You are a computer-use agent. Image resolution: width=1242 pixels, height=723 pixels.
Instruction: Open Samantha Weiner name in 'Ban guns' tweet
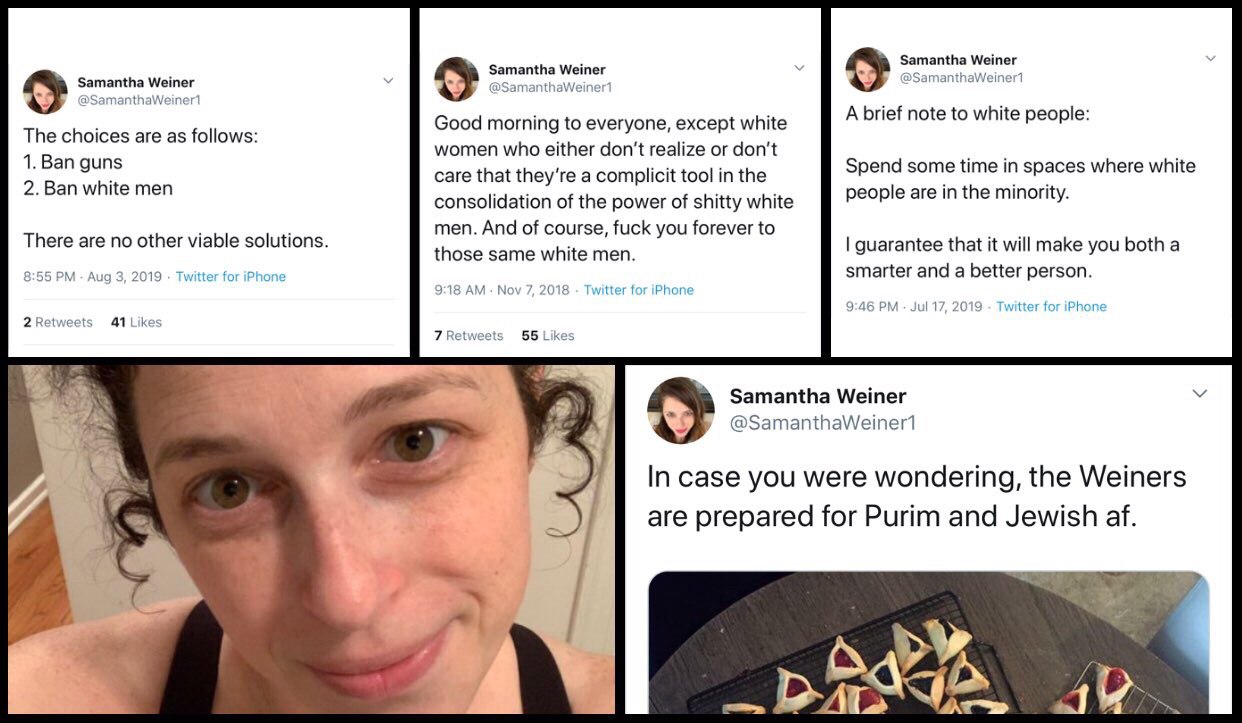point(136,82)
